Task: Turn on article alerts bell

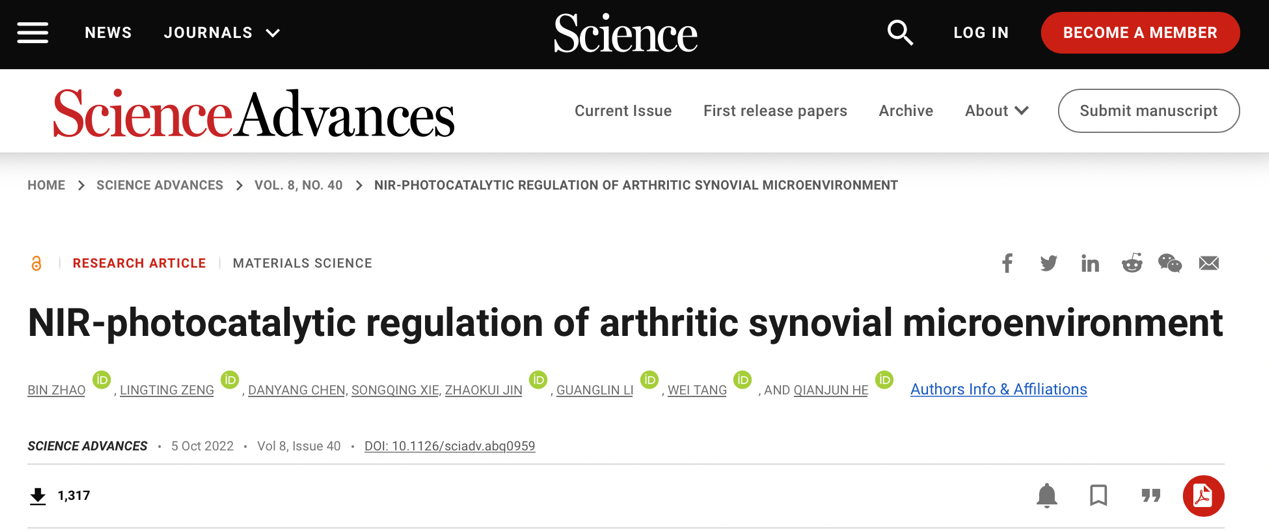Action: click(1047, 496)
